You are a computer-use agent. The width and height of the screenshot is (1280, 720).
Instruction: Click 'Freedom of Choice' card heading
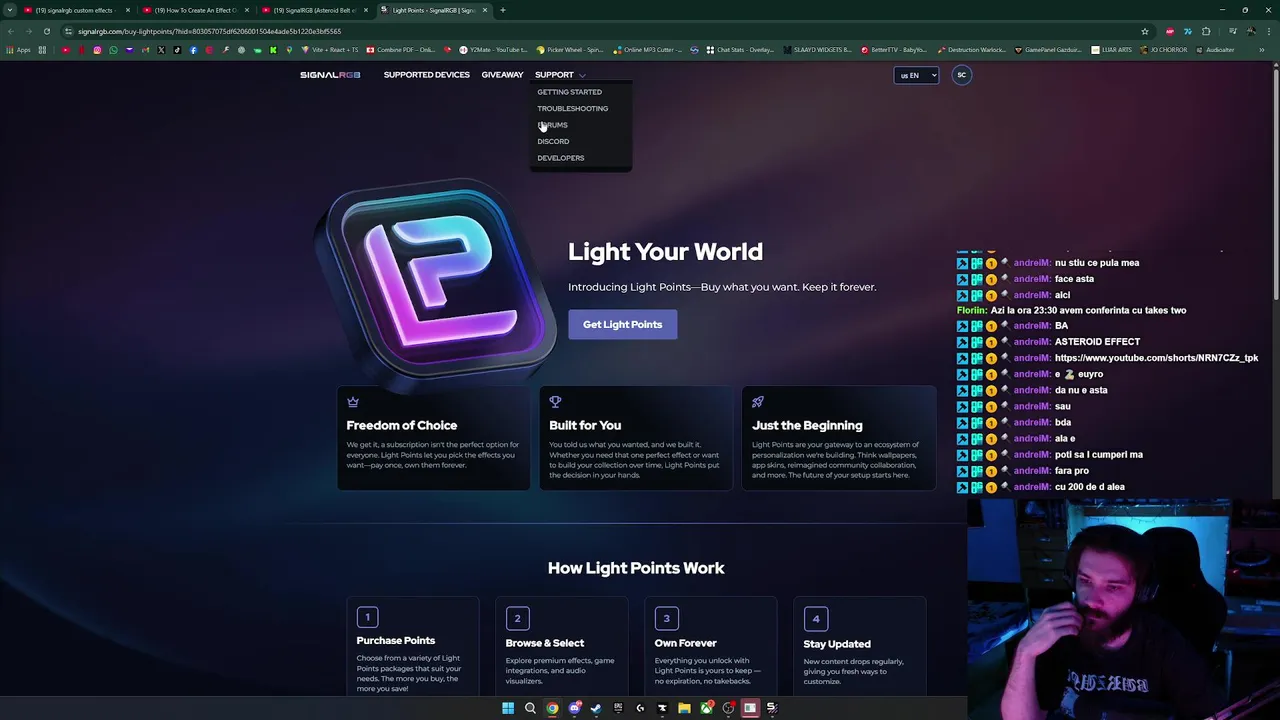tap(401, 425)
